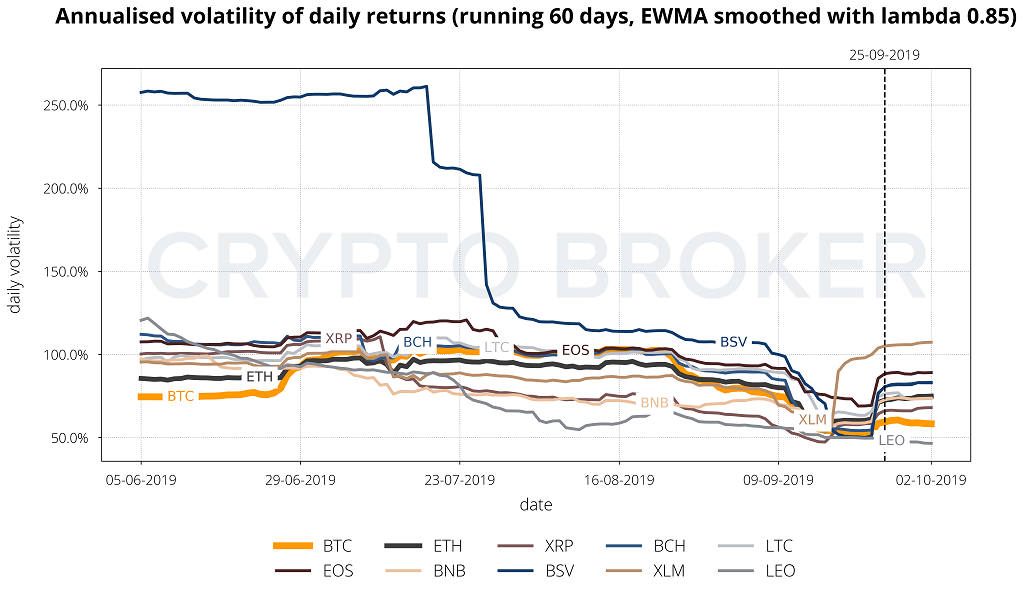This screenshot has height=594, width=1024.
Task: Select the BCH text label in the legend
Action: pos(670,546)
